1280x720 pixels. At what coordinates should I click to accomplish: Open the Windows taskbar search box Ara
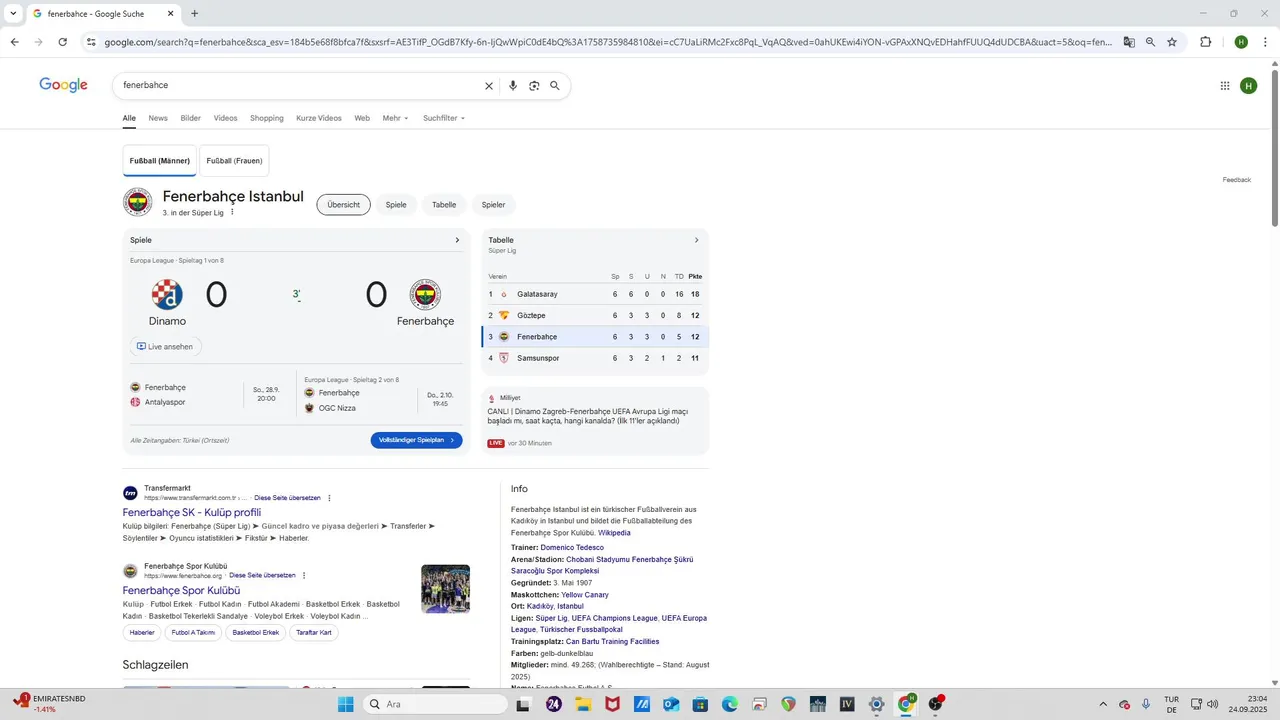(x=433, y=704)
